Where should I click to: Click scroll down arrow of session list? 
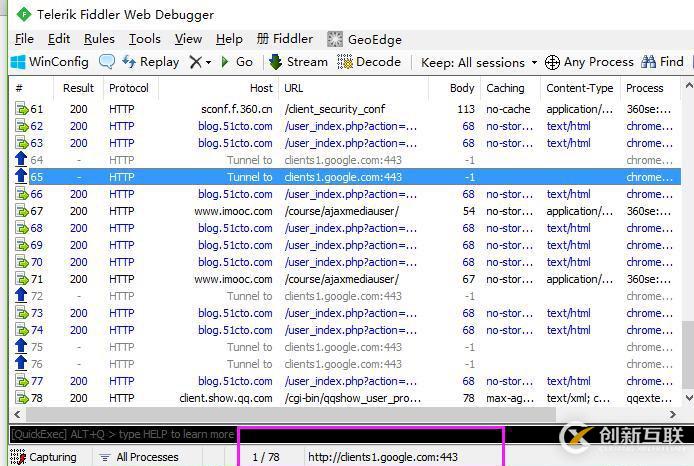pos(689,398)
